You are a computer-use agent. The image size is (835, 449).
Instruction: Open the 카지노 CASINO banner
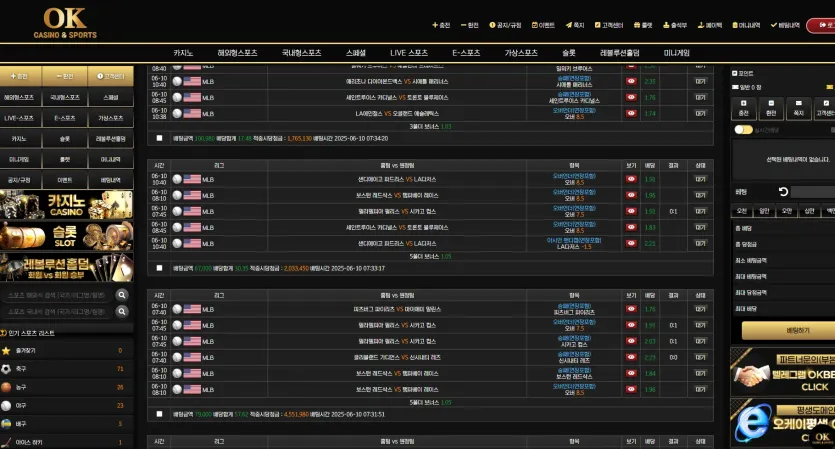(x=67, y=205)
